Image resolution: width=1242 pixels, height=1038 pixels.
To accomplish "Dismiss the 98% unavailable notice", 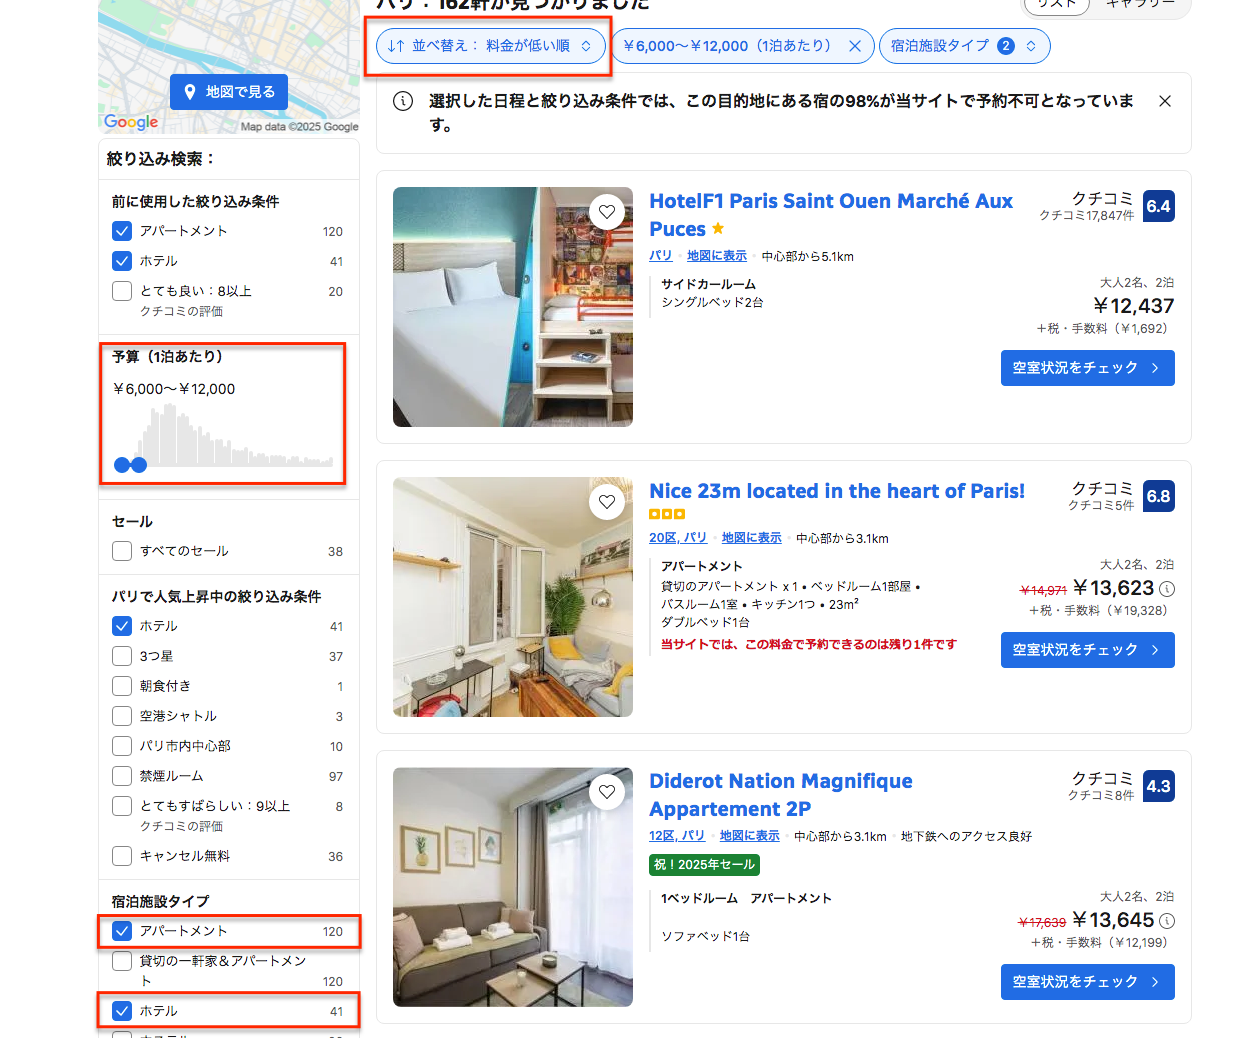I will pos(1164,101).
